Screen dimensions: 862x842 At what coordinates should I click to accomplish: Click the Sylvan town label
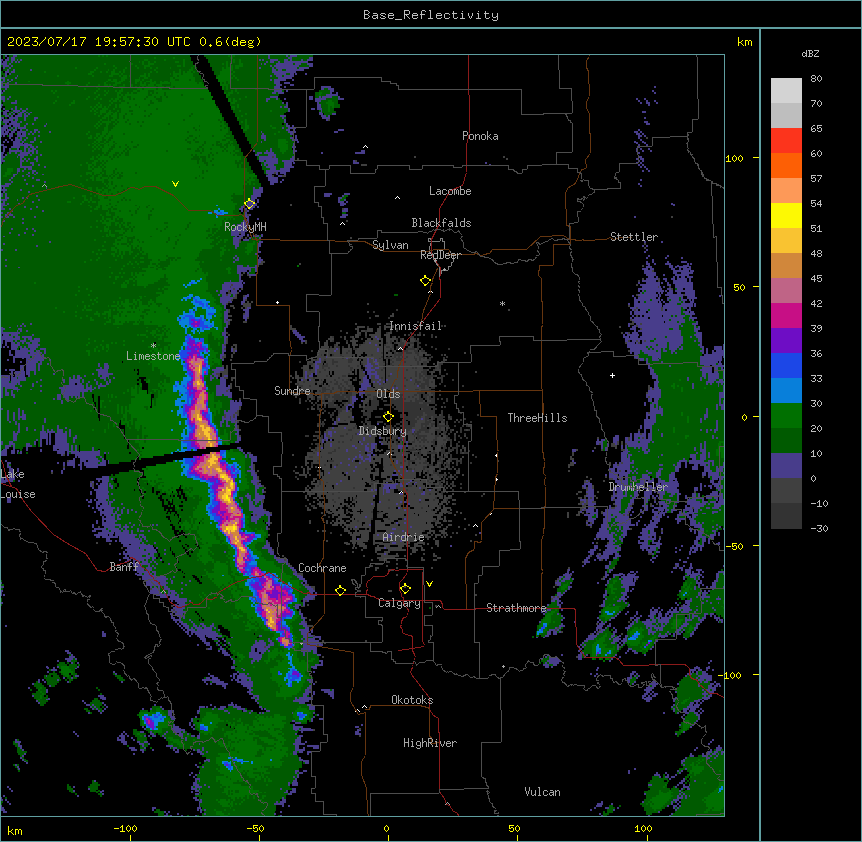[x=390, y=245]
